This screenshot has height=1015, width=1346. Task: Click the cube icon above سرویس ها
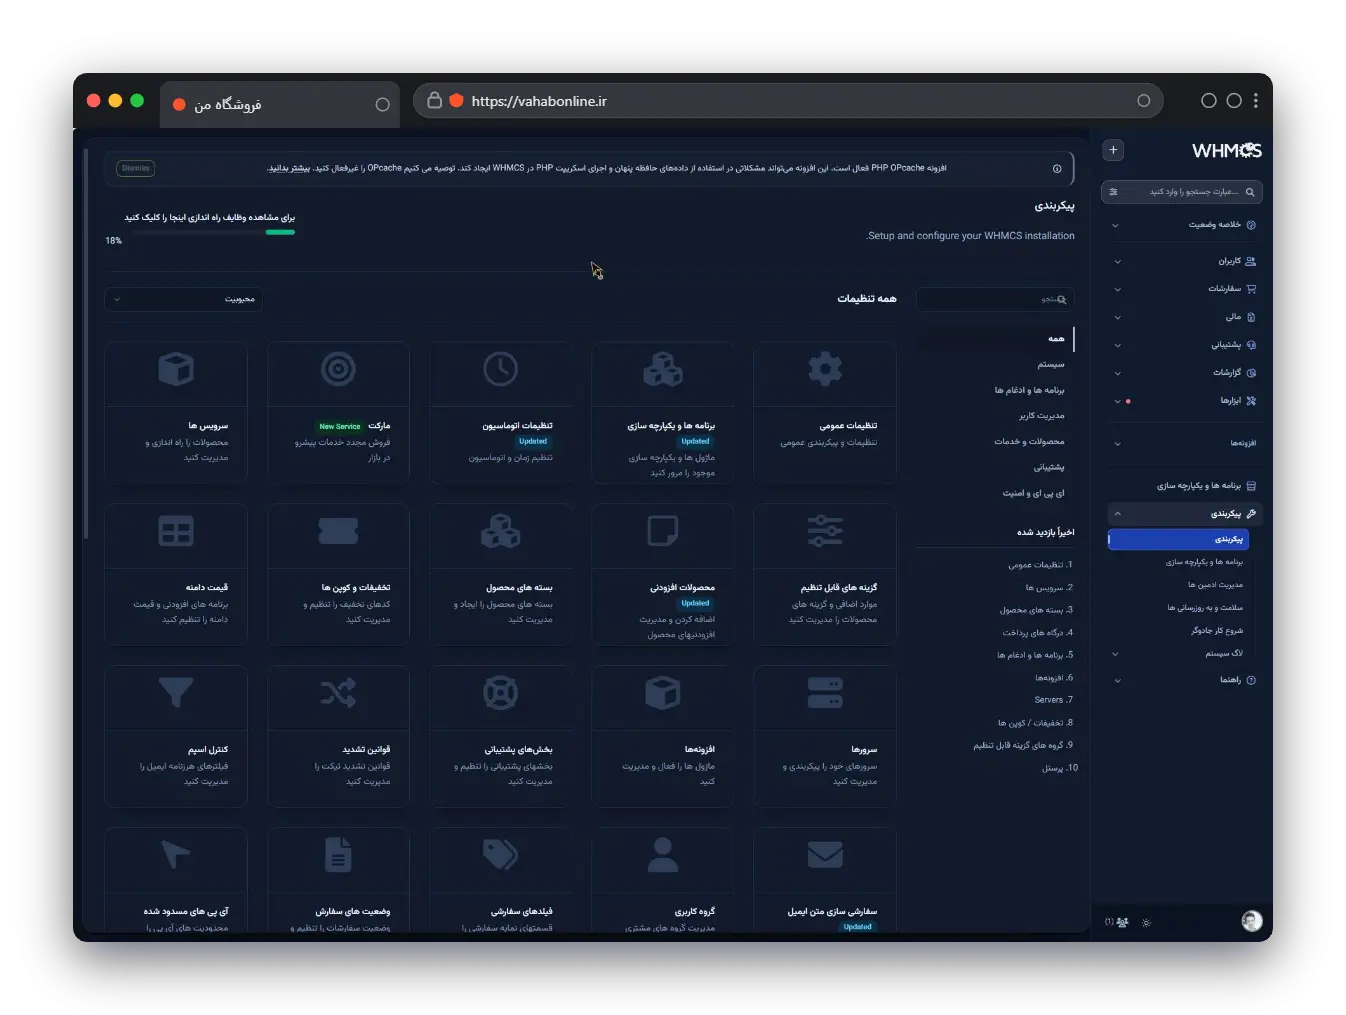[176, 369]
